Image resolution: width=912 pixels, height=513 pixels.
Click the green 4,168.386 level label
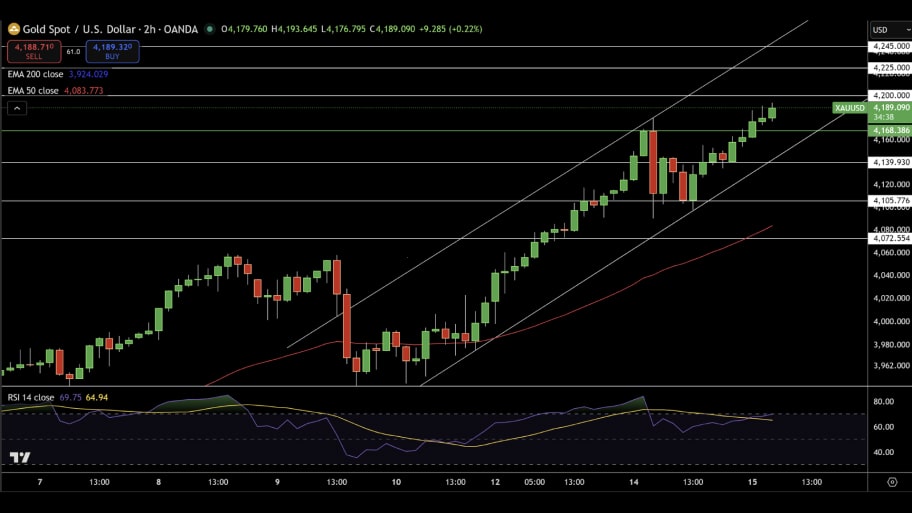pos(890,130)
